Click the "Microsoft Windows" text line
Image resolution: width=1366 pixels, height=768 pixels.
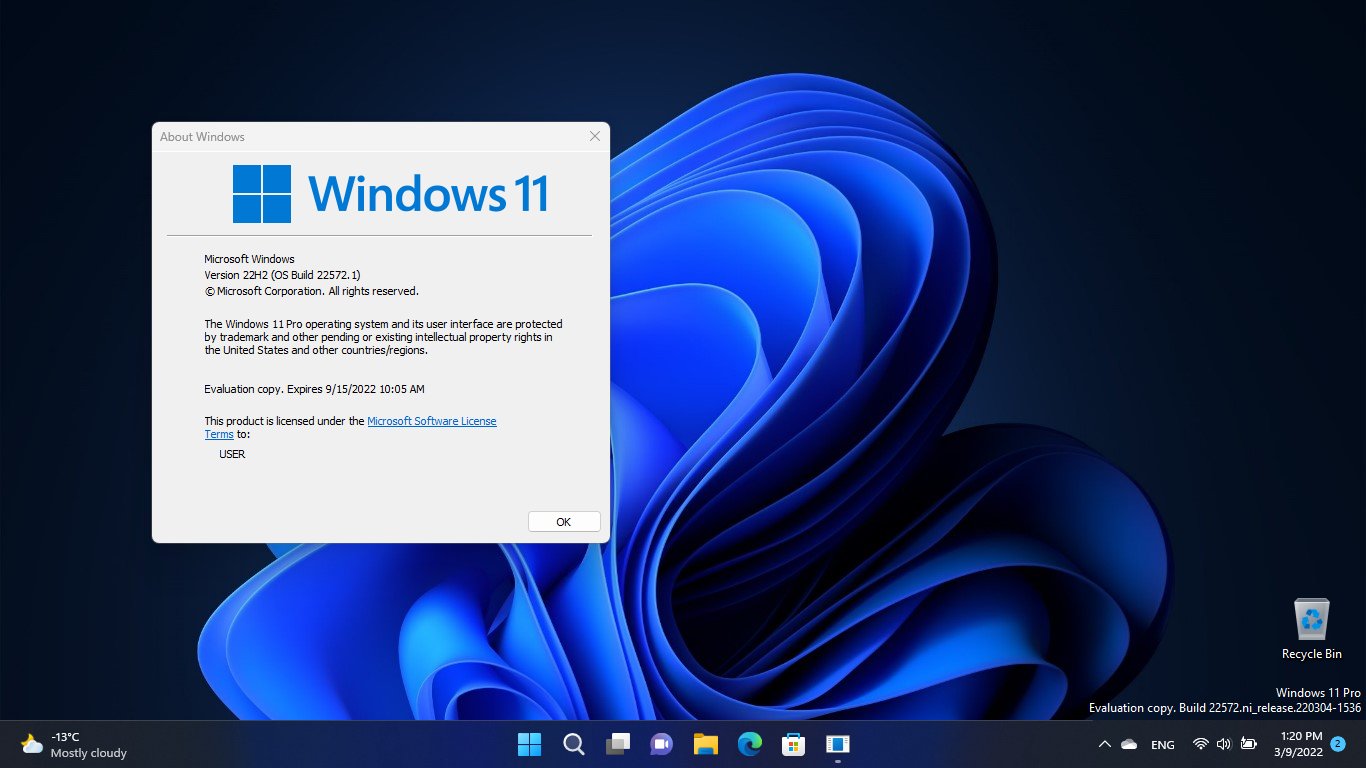pos(249,259)
